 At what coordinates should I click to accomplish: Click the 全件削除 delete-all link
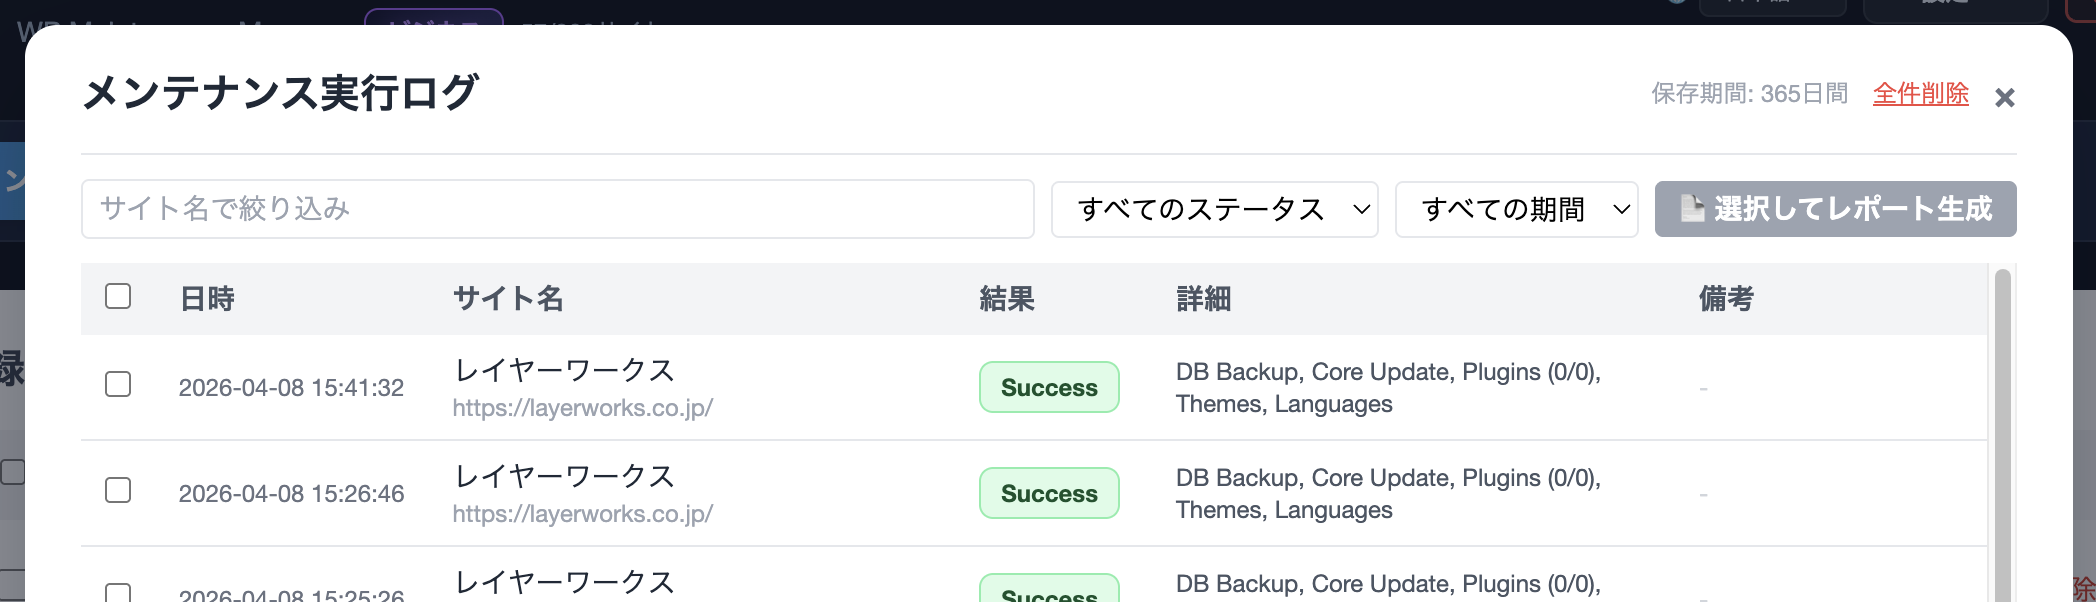(1920, 95)
